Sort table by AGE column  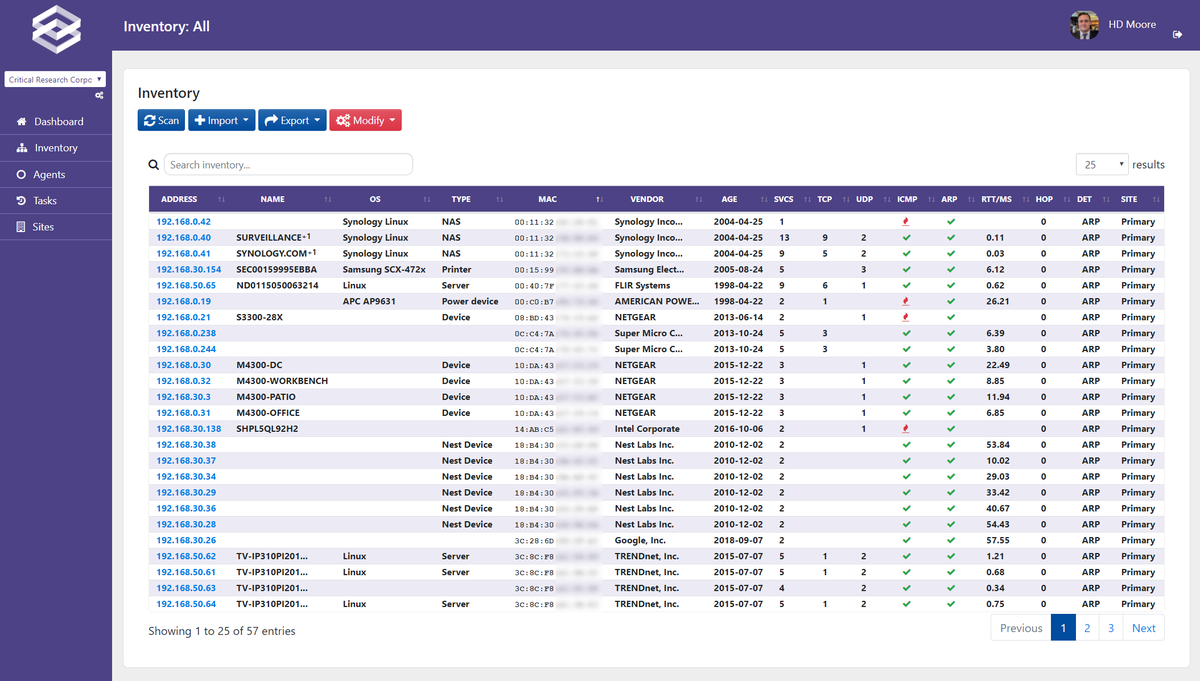[x=739, y=199]
